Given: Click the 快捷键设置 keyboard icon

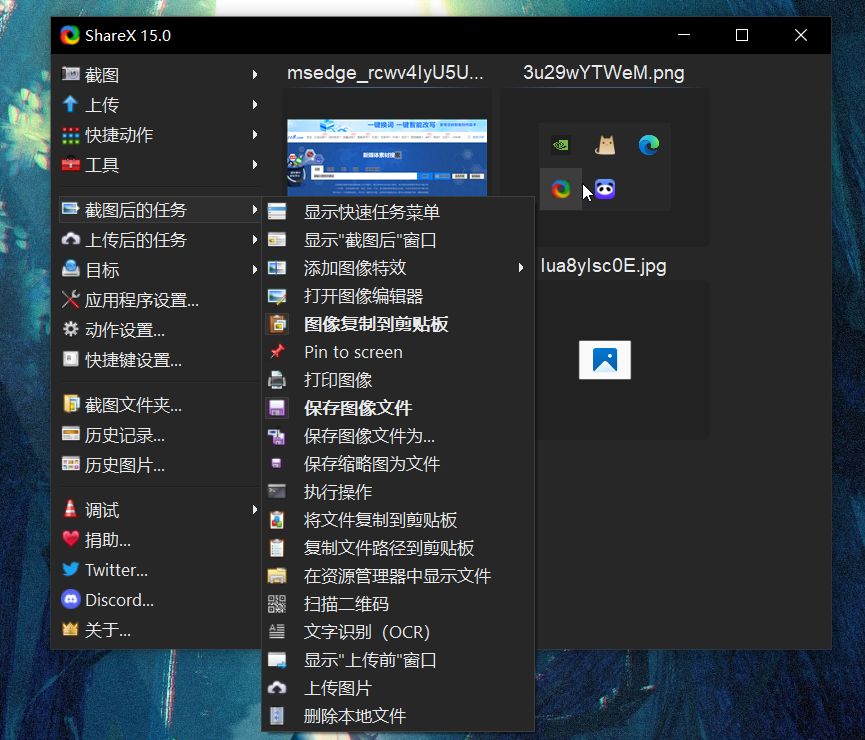Looking at the screenshot, I should pos(71,359).
